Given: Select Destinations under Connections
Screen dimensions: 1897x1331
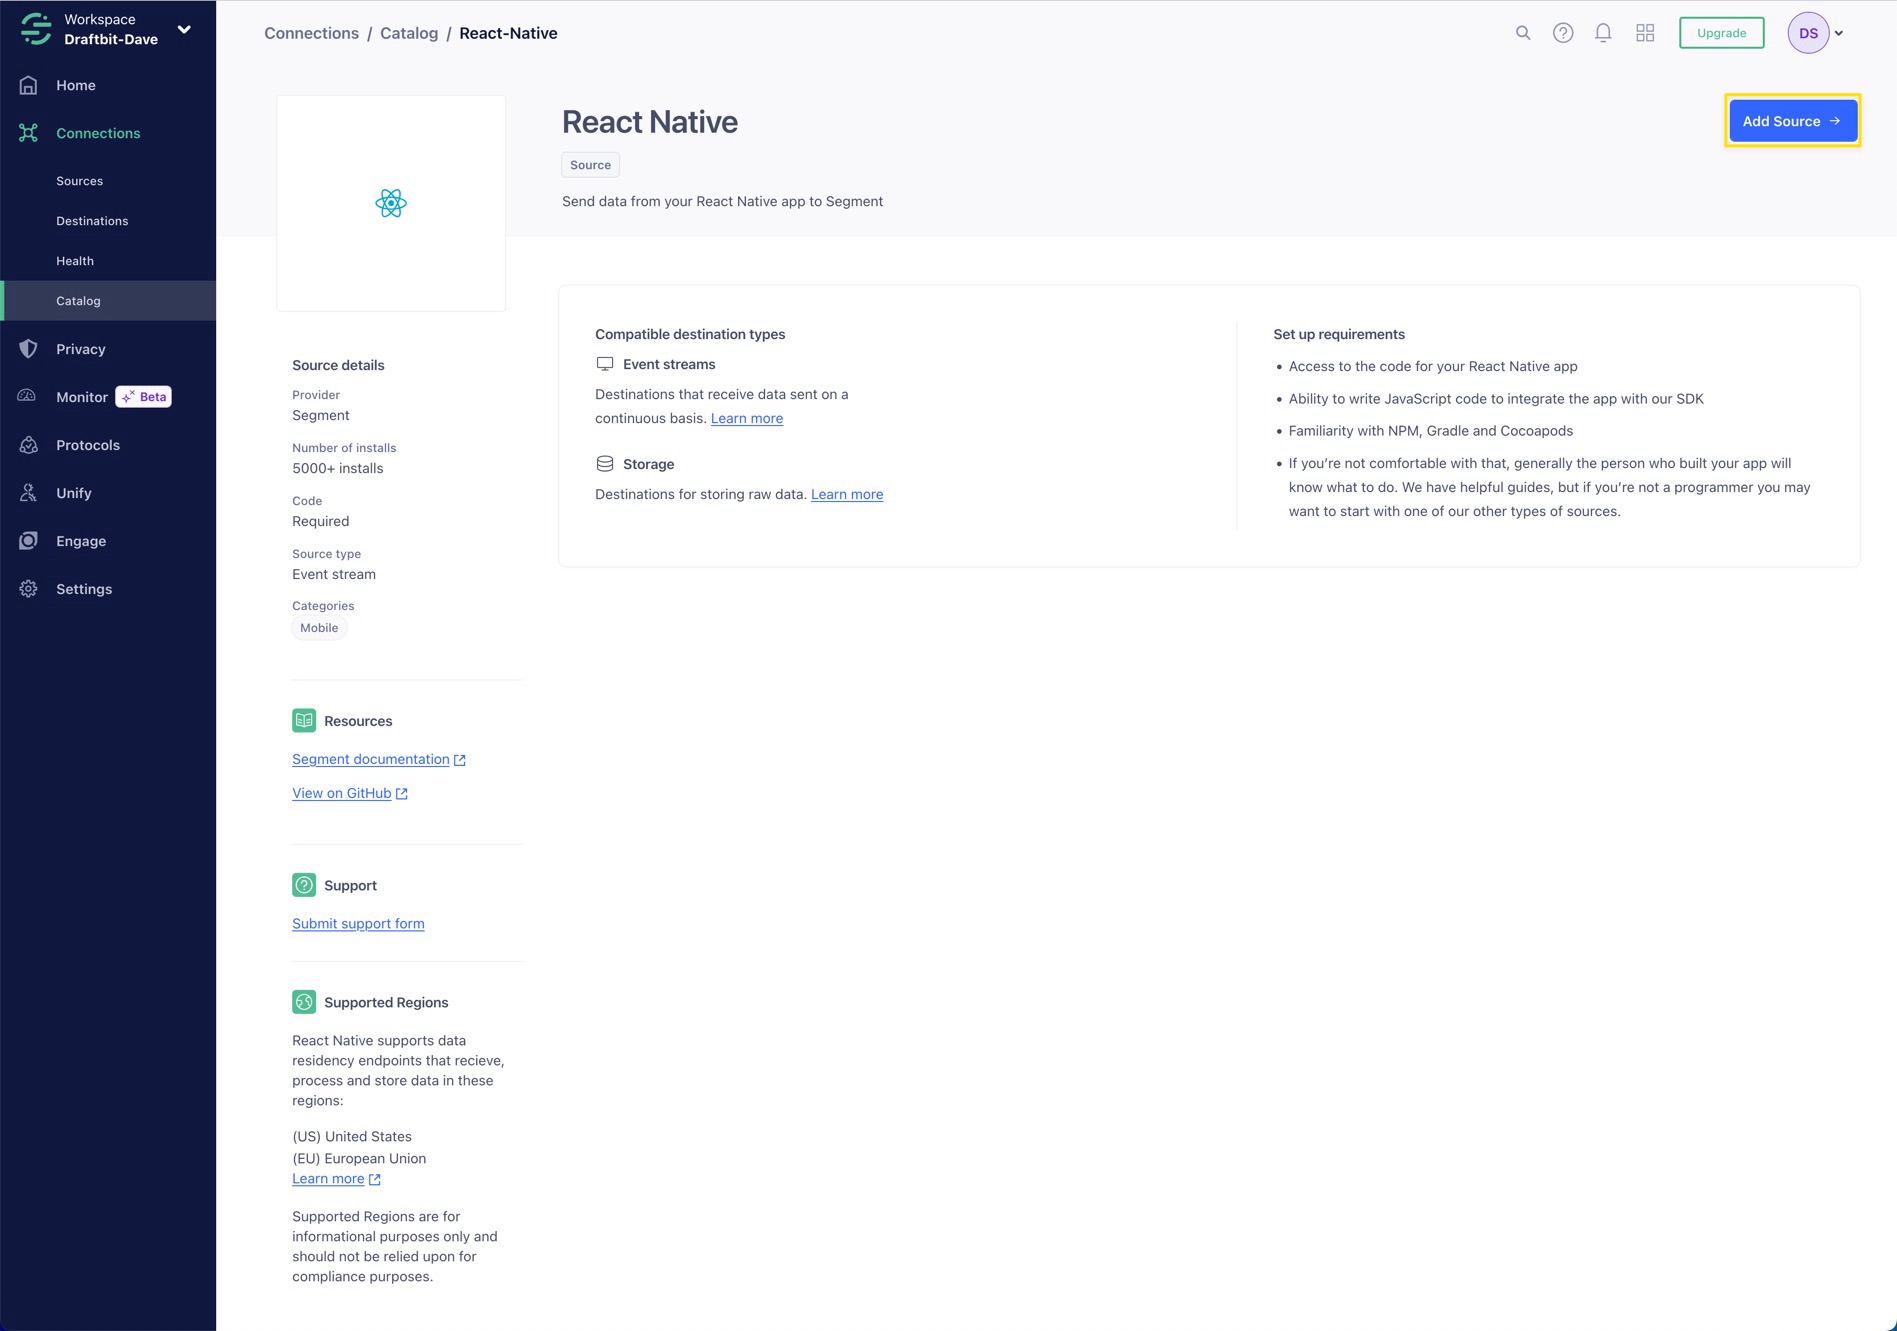Looking at the screenshot, I should tap(92, 221).
